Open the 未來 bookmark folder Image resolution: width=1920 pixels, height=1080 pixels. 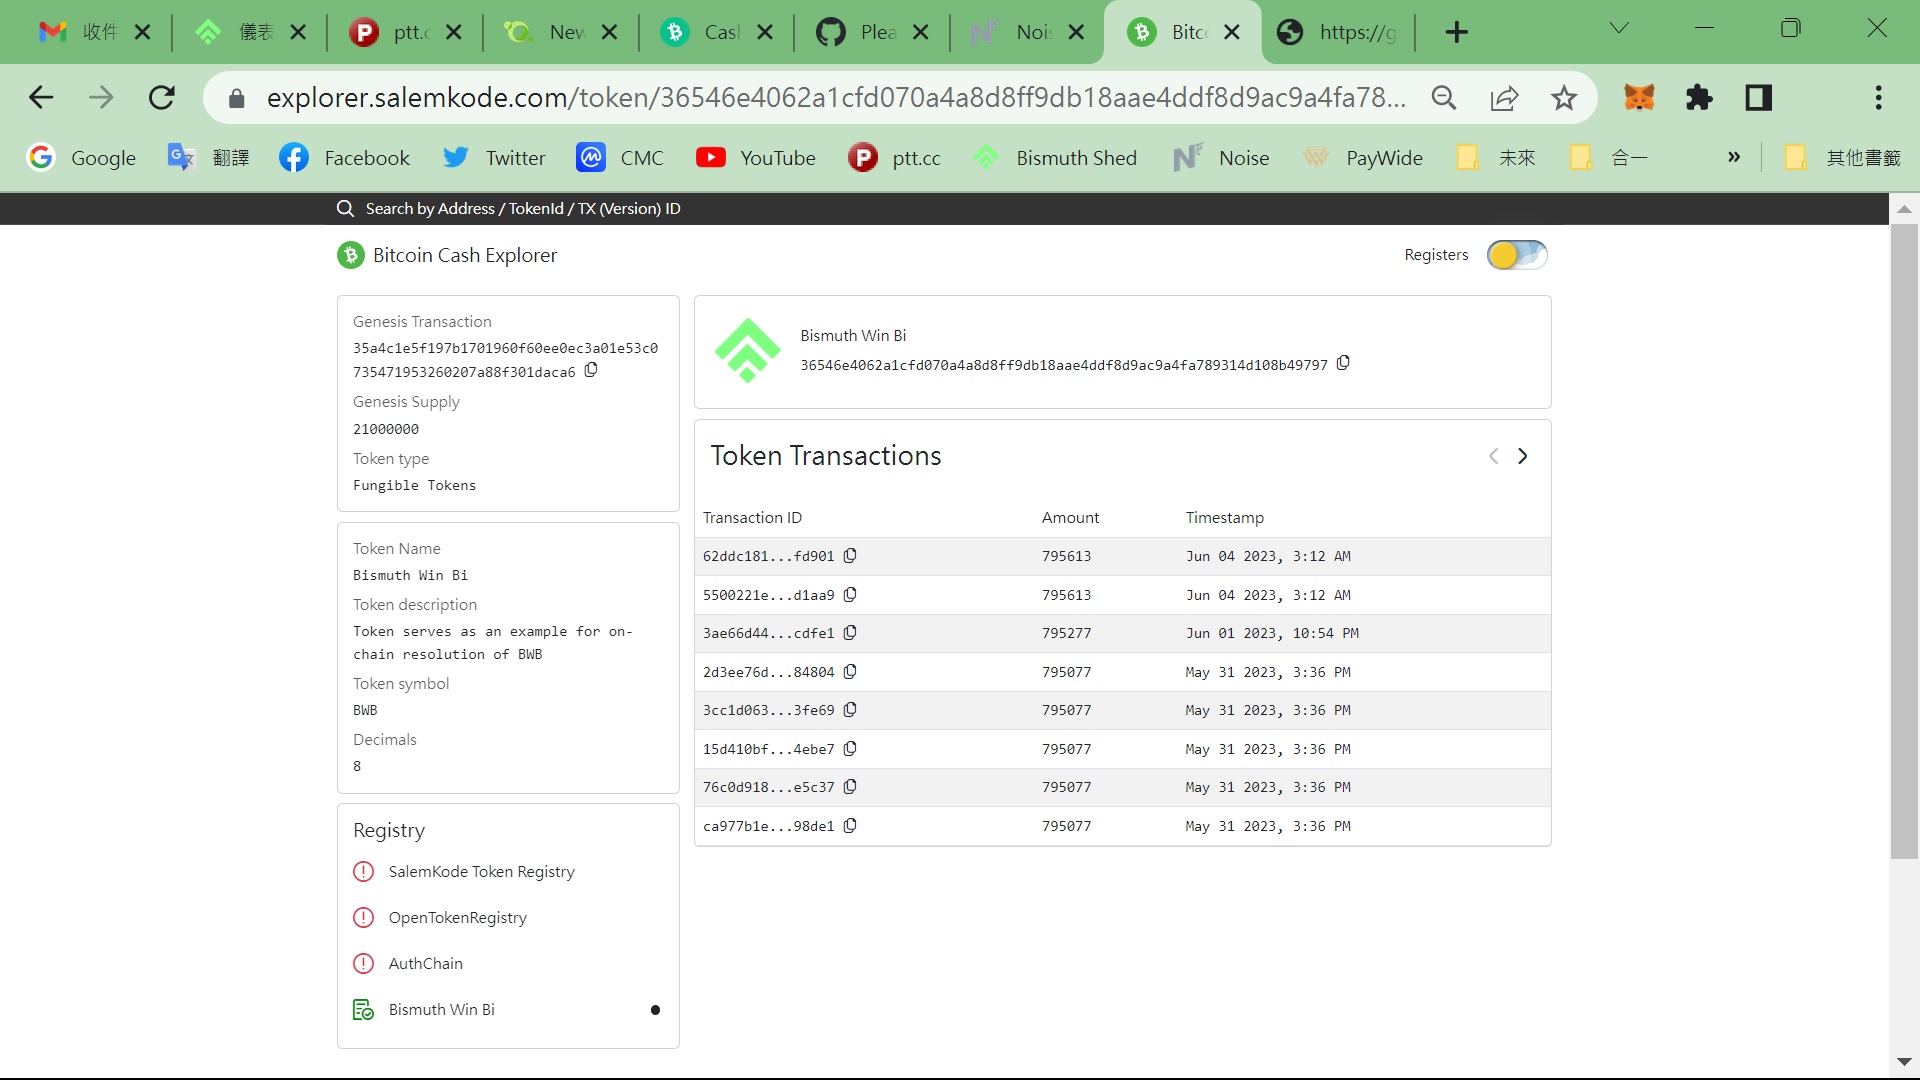(1496, 157)
